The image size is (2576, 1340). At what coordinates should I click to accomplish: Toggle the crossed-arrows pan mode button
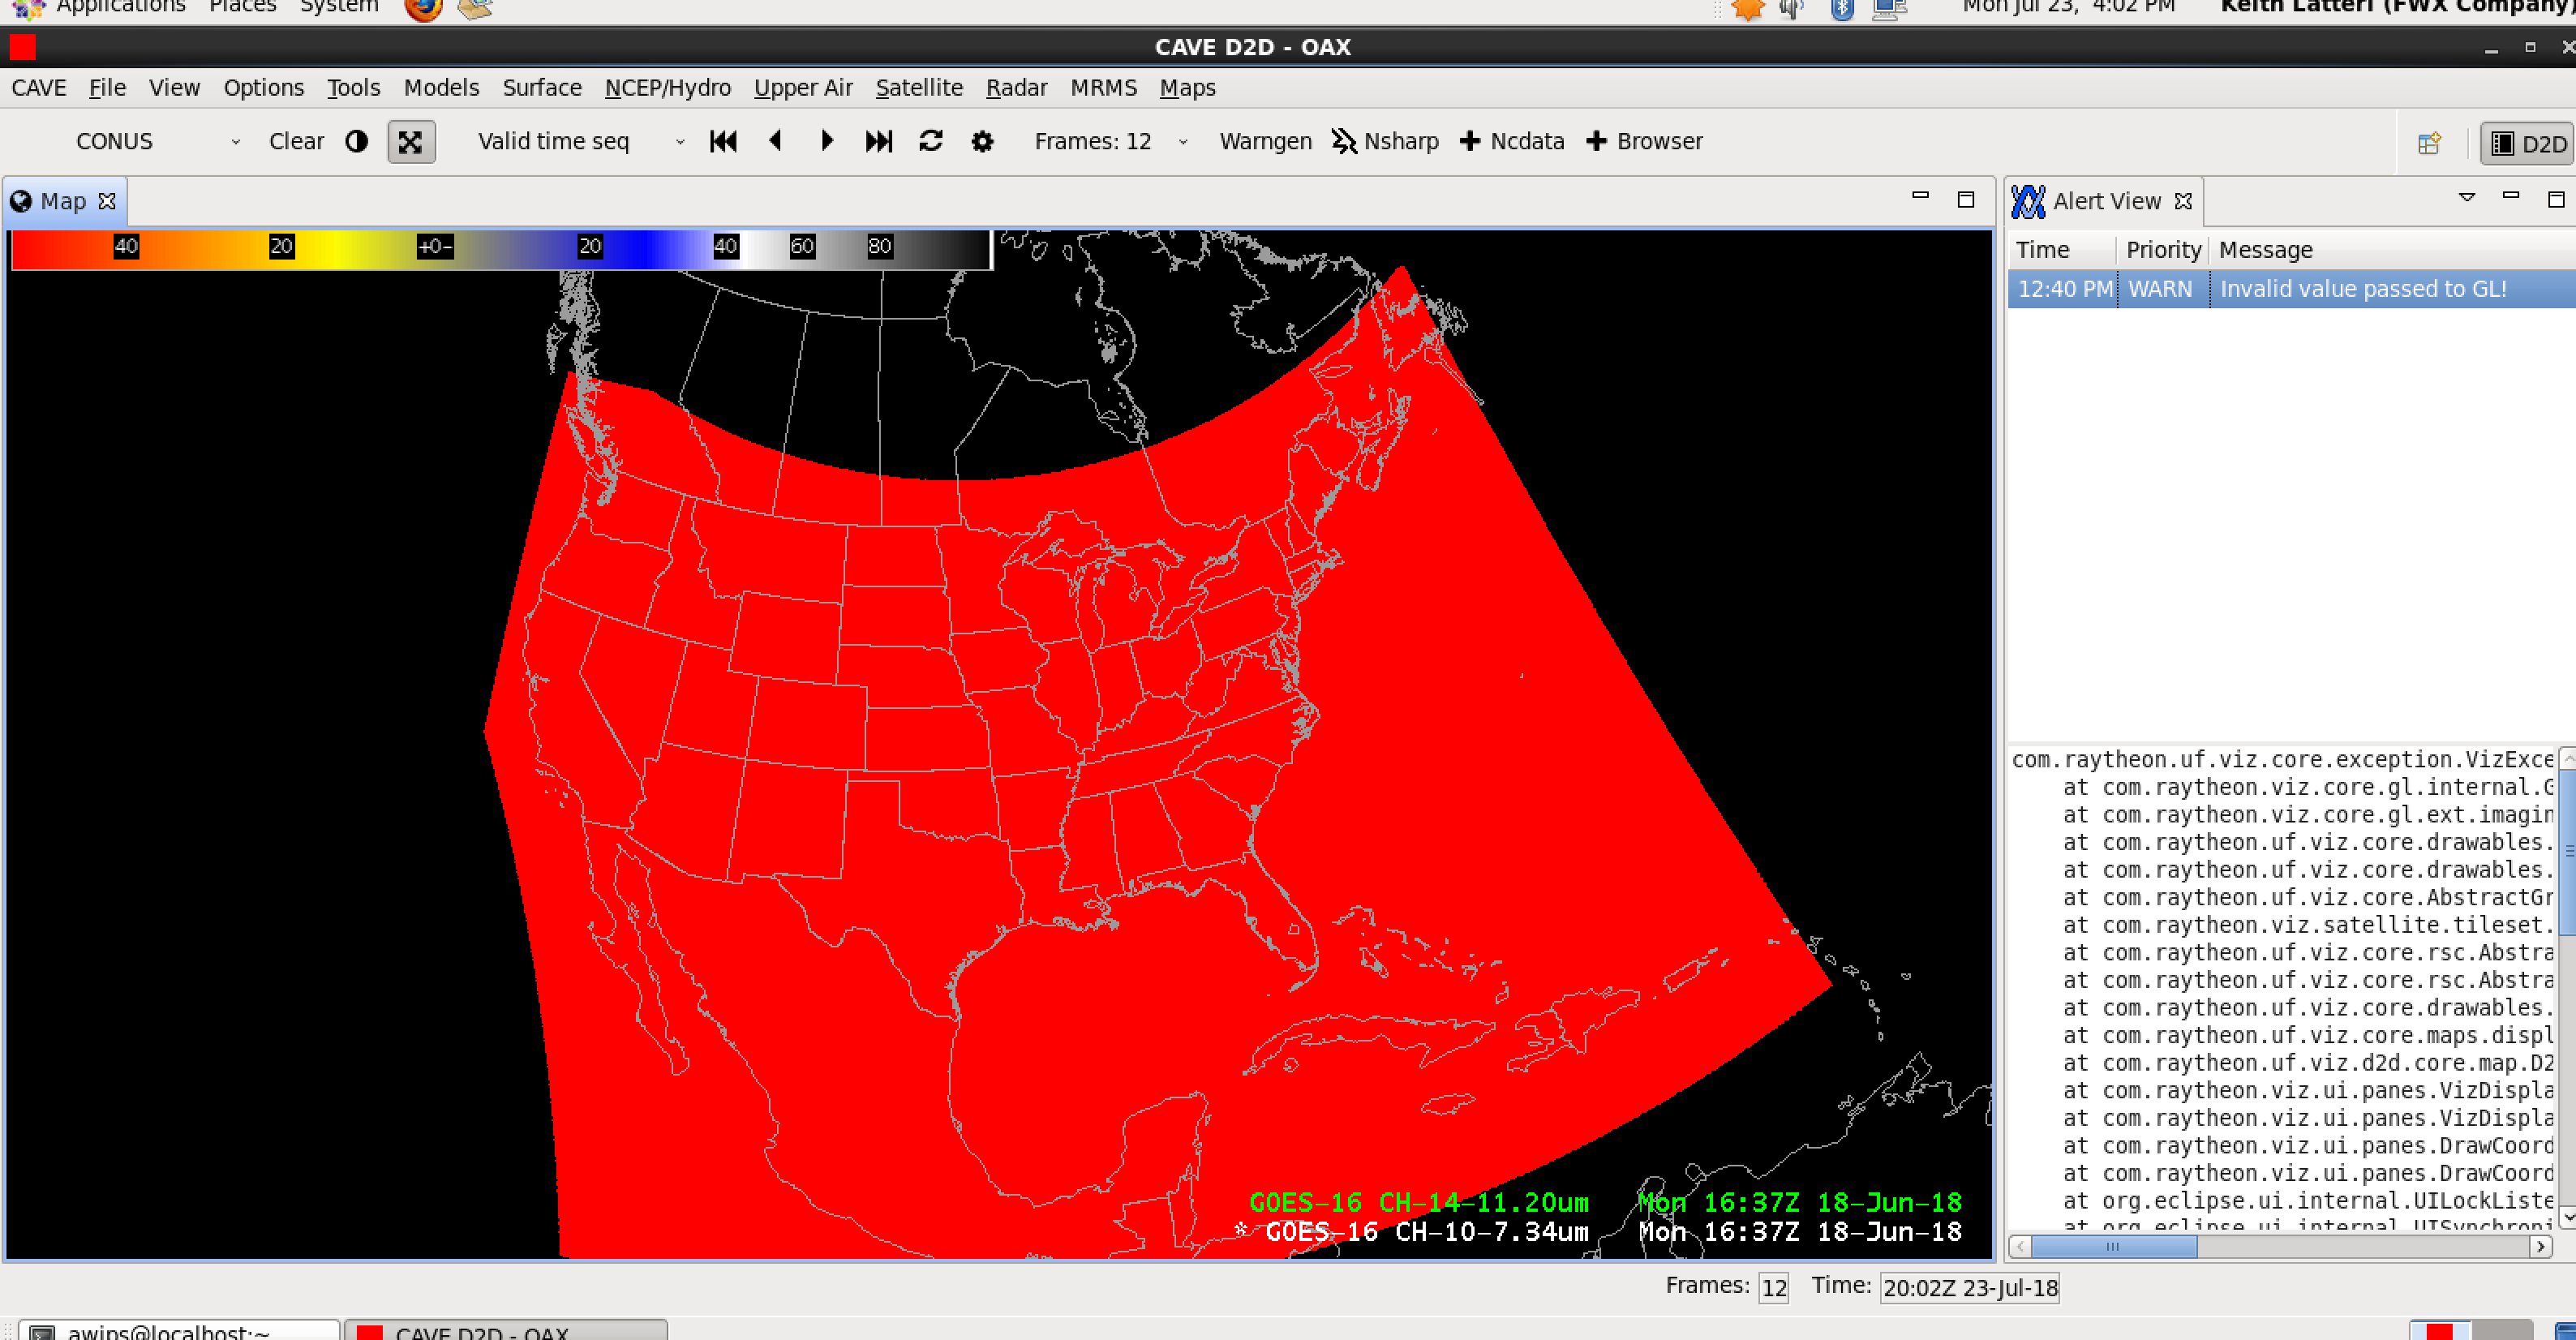[x=410, y=142]
